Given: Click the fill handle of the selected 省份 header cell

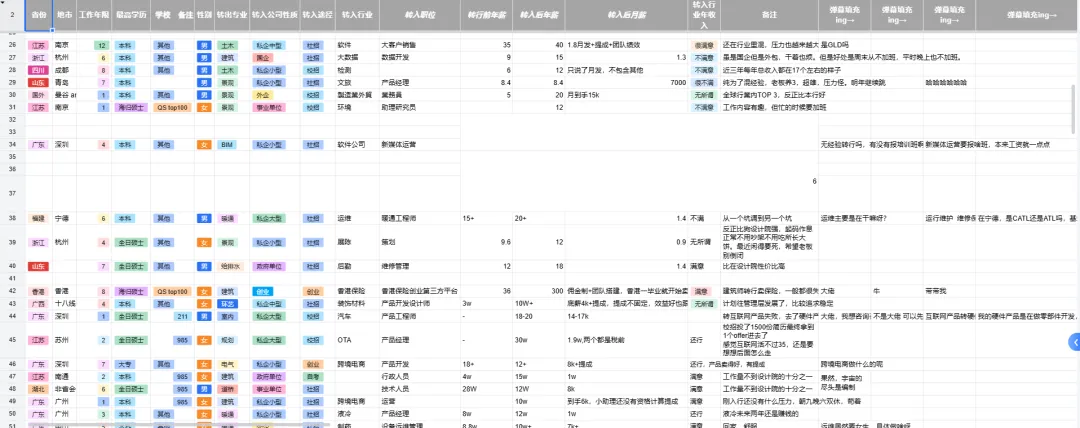Looking at the screenshot, I should pyautogui.click(x=52, y=30).
